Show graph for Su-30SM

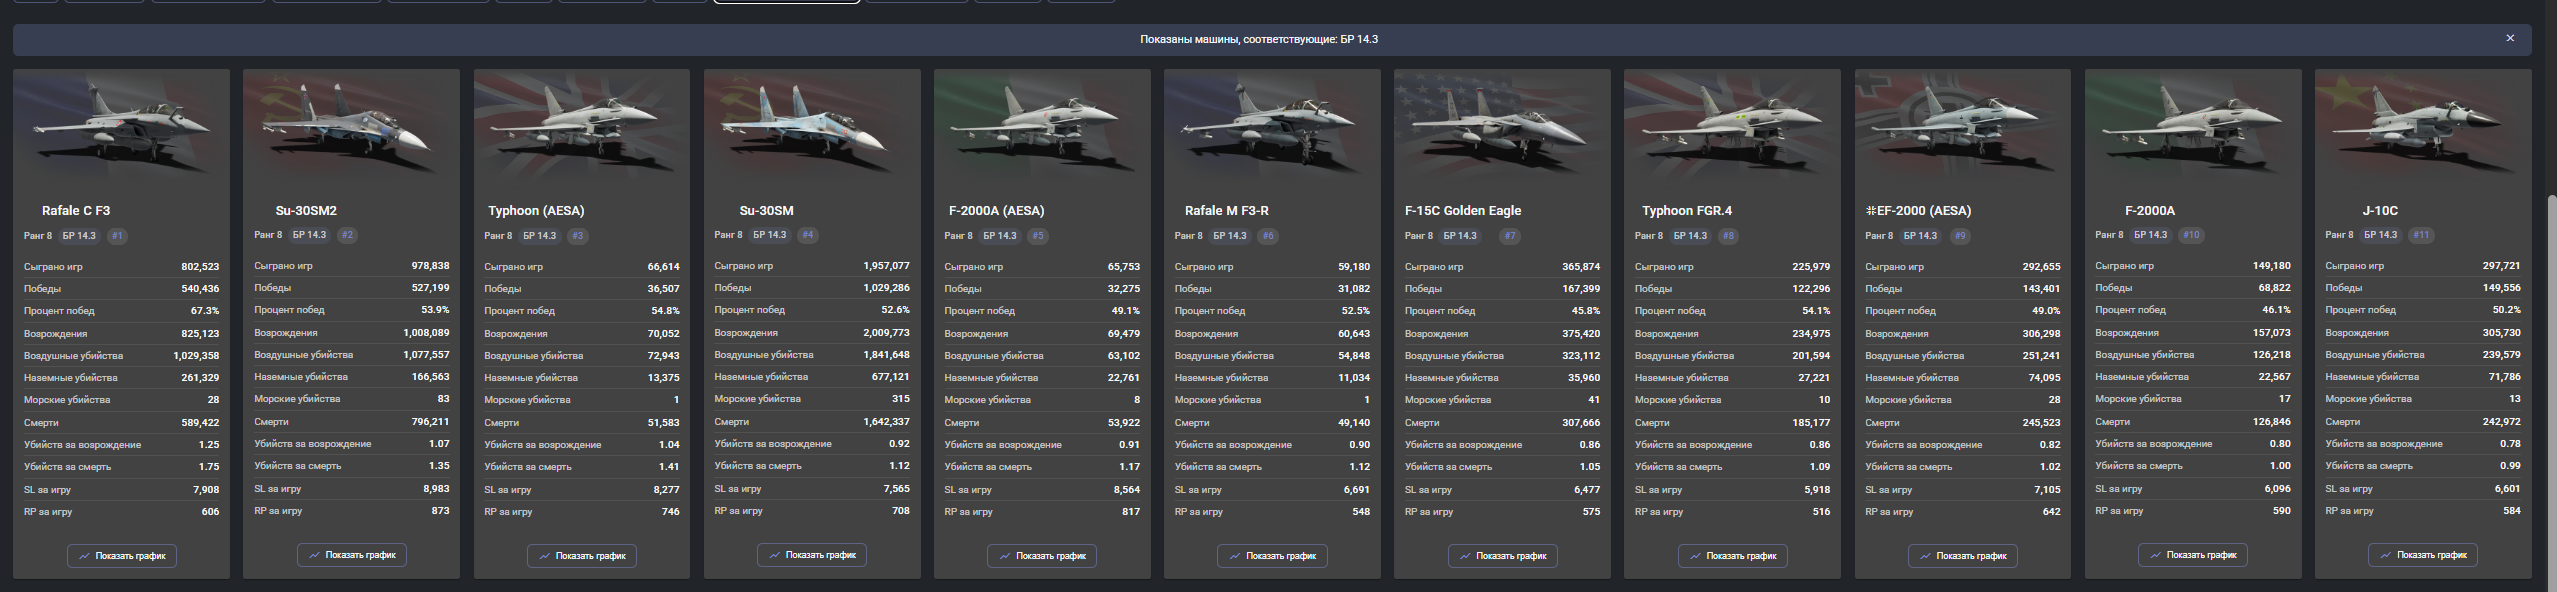click(812, 555)
